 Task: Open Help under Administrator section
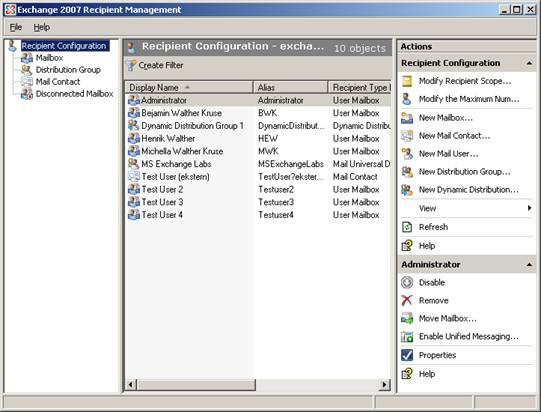(427, 374)
